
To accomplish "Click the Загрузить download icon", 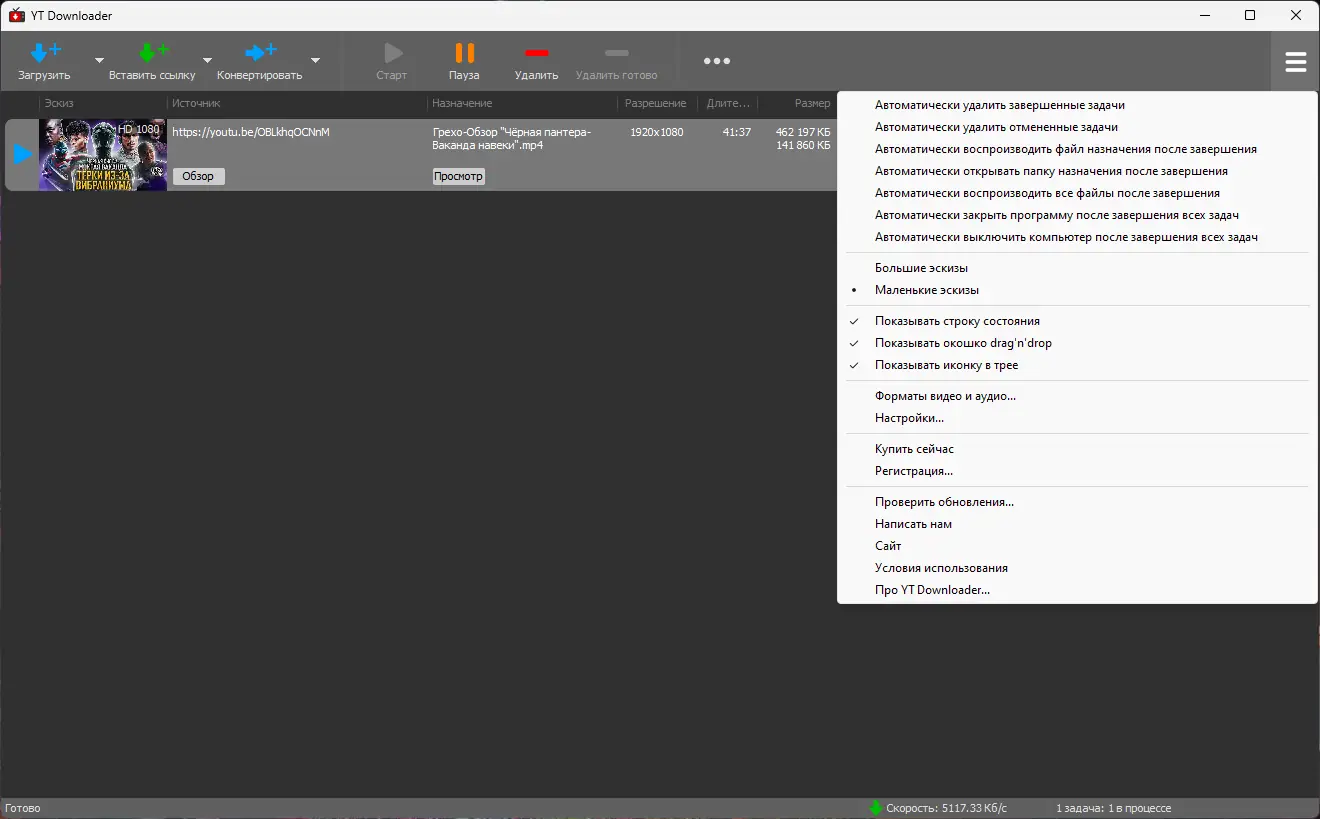I will tap(45, 53).
